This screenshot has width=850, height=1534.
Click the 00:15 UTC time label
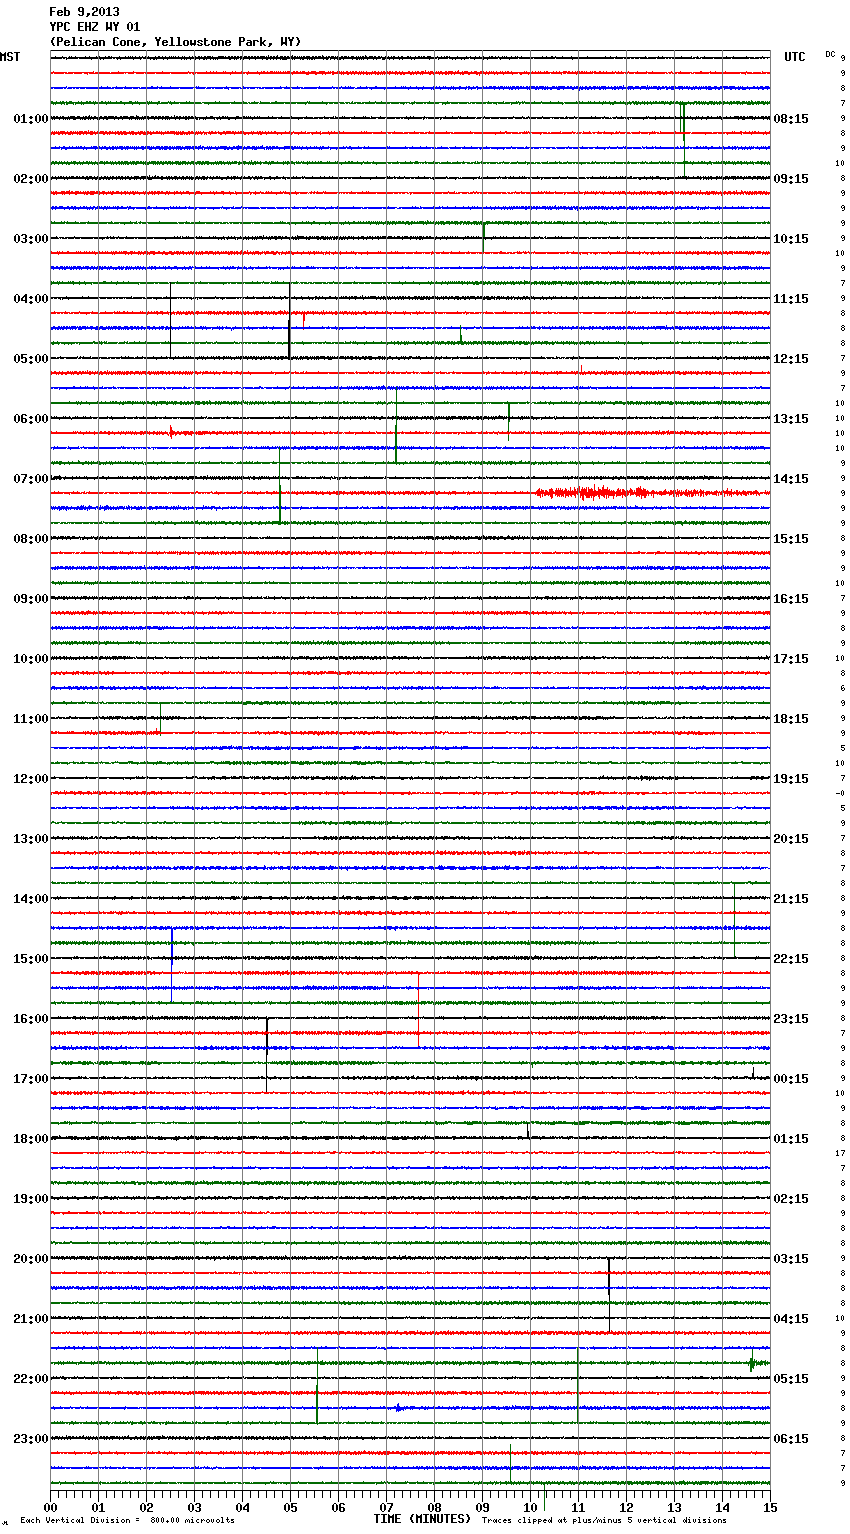tap(791, 1079)
